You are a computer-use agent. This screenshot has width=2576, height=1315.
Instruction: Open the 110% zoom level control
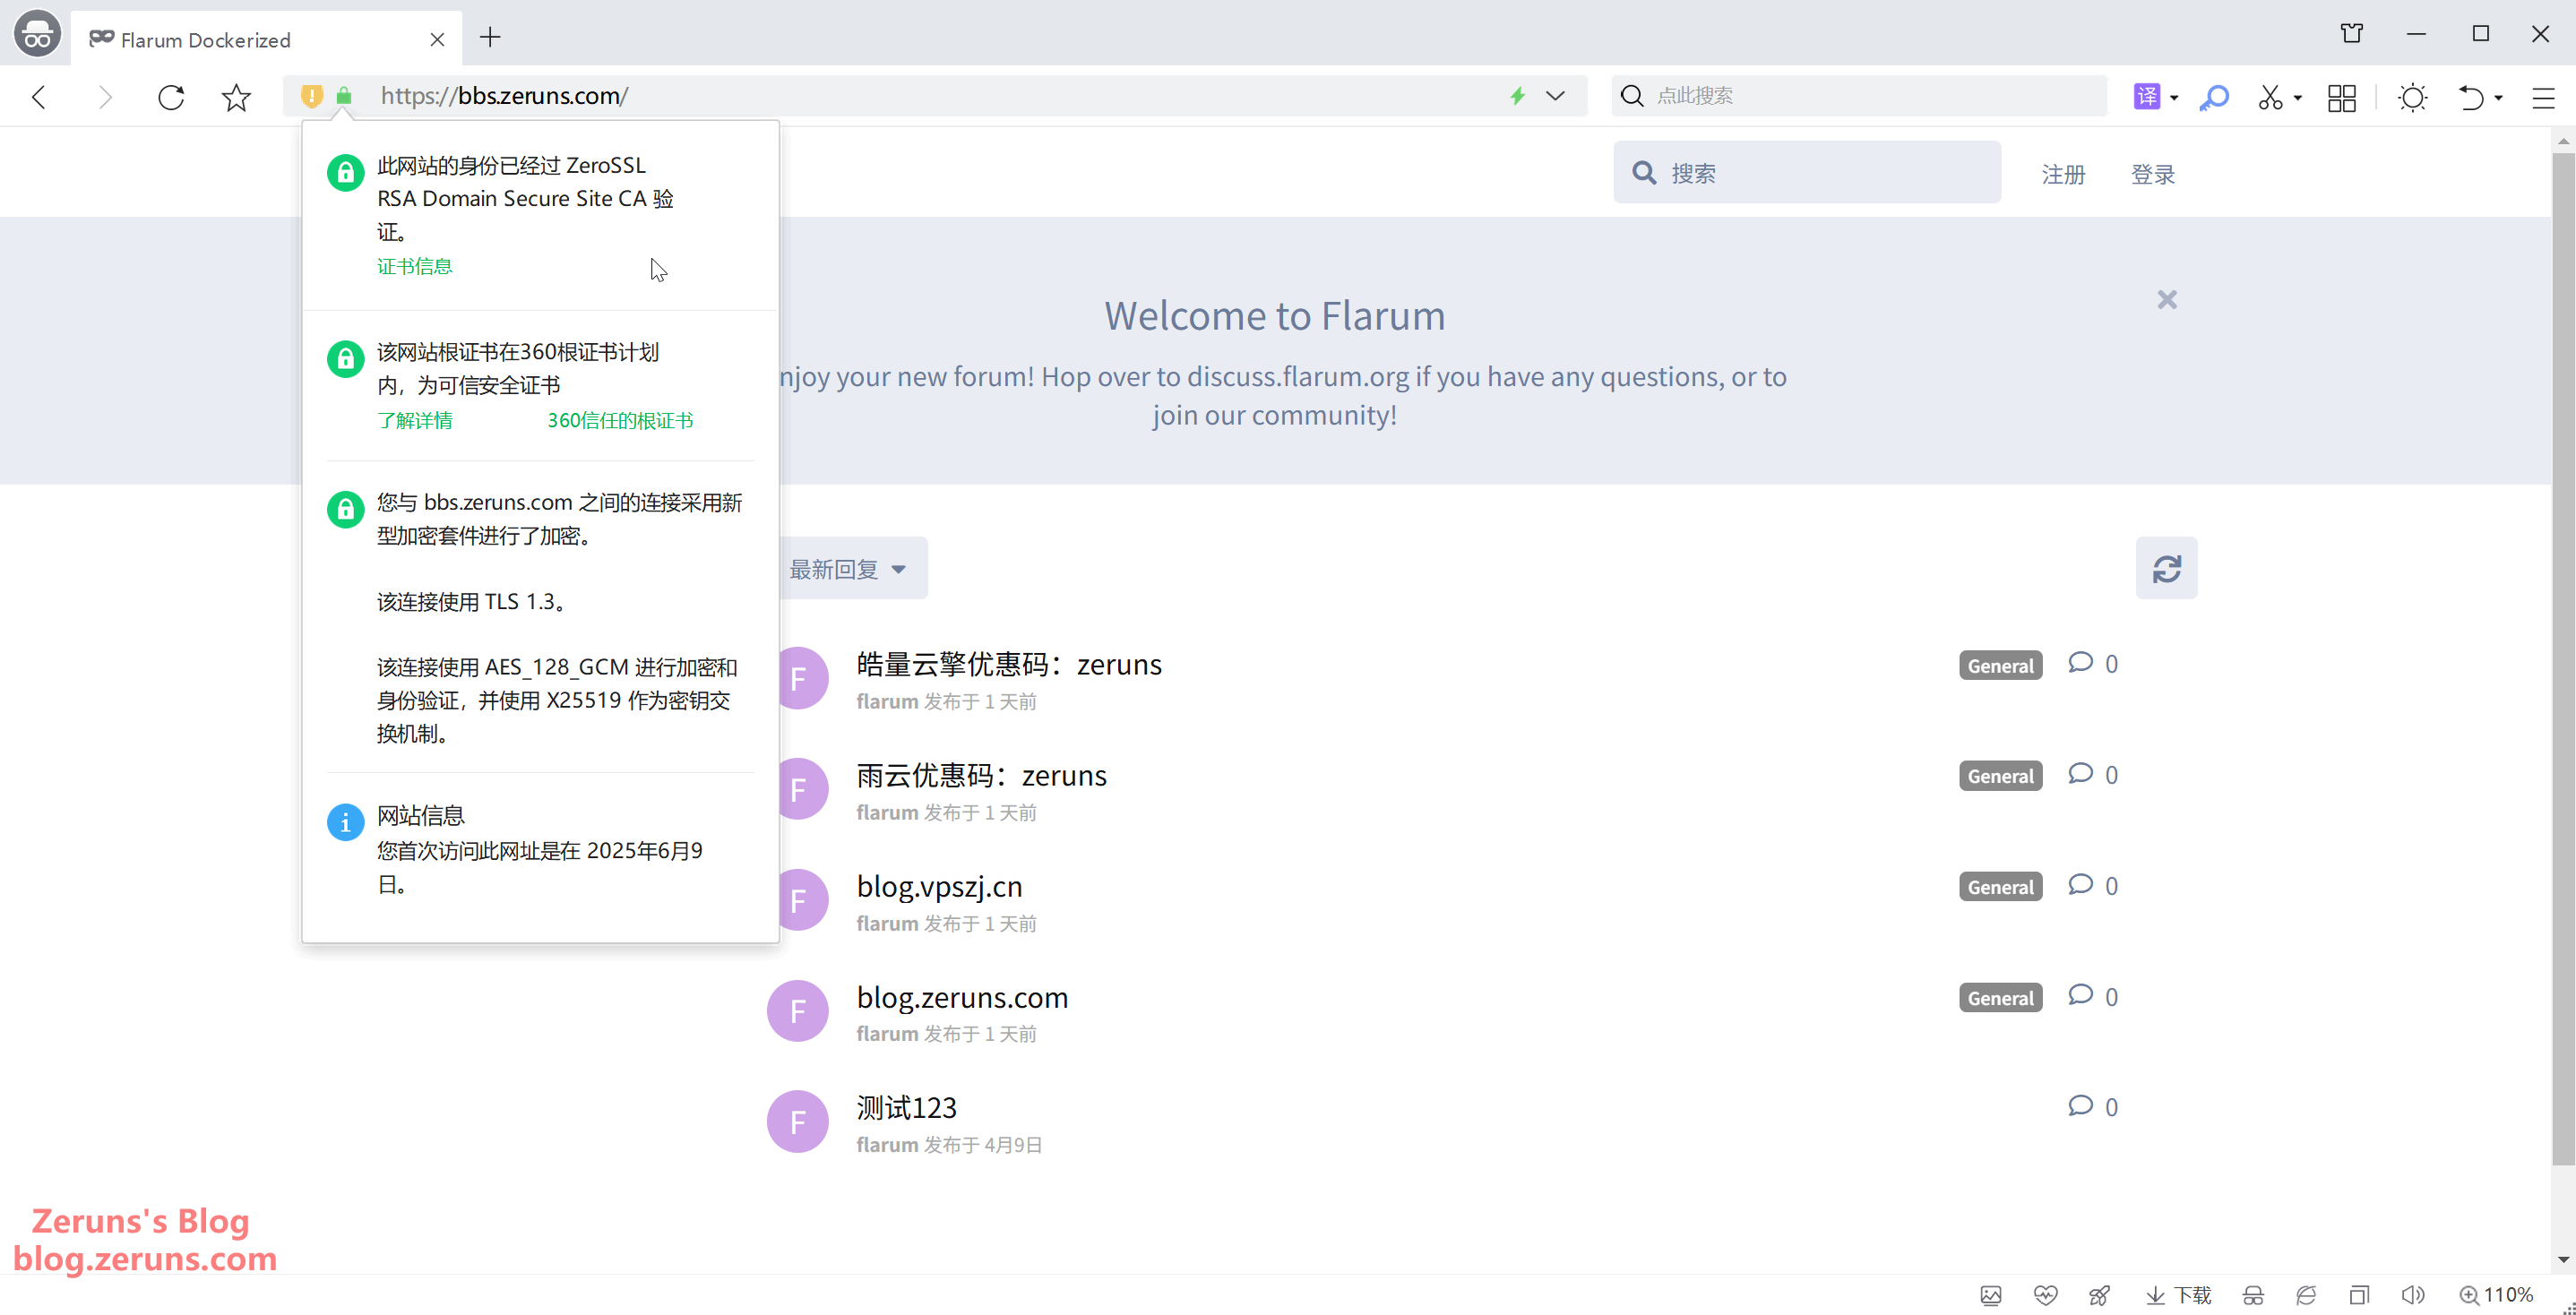(2496, 1296)
